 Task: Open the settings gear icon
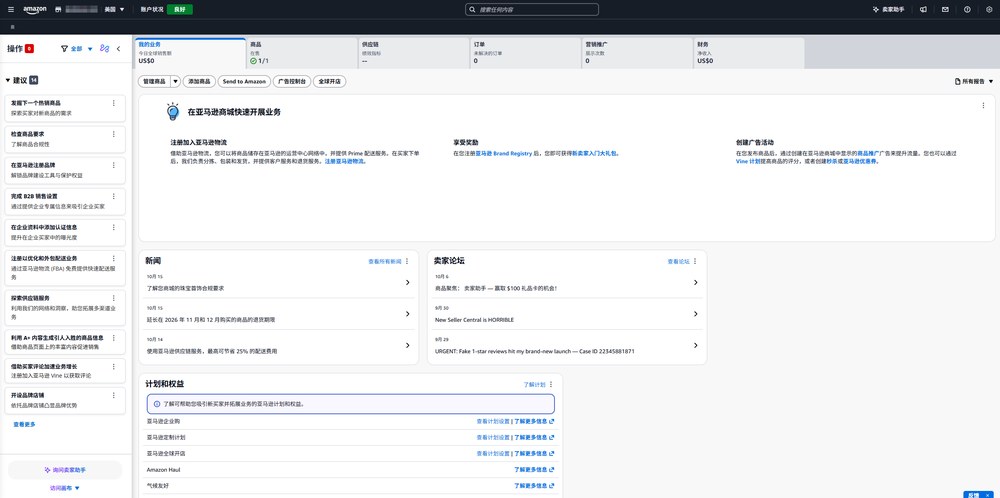pos(989,10)
